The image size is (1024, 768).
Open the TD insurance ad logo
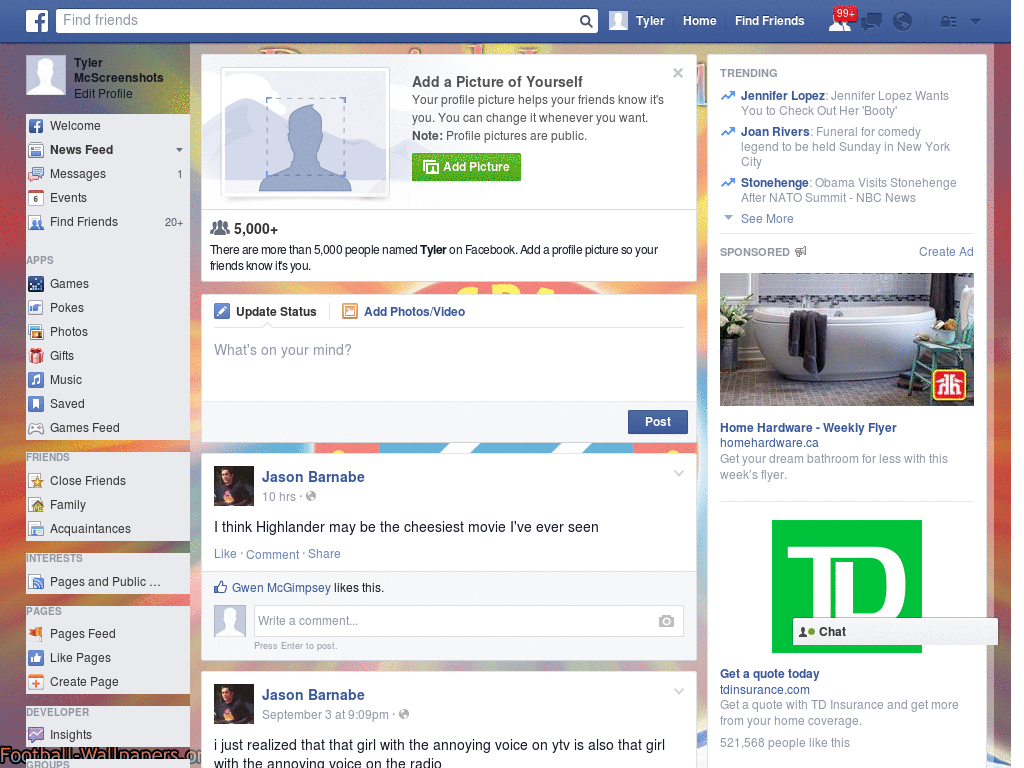click(846, 586)
